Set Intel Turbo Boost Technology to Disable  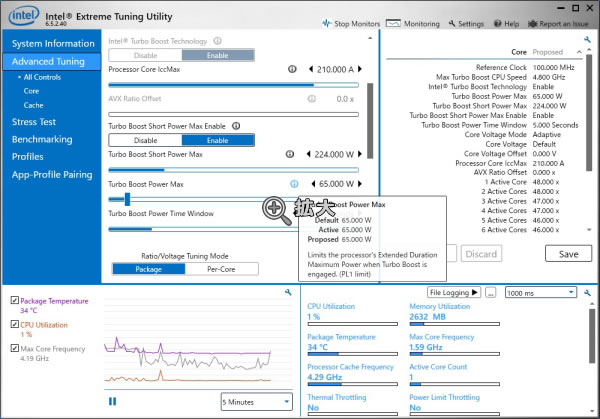[145, 55]
